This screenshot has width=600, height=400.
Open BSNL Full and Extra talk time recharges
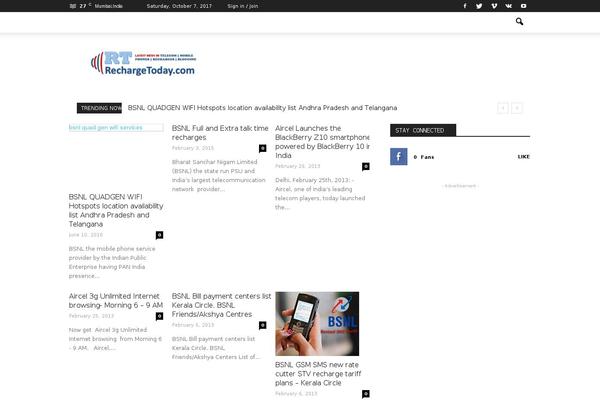click(x=220, y=133)
